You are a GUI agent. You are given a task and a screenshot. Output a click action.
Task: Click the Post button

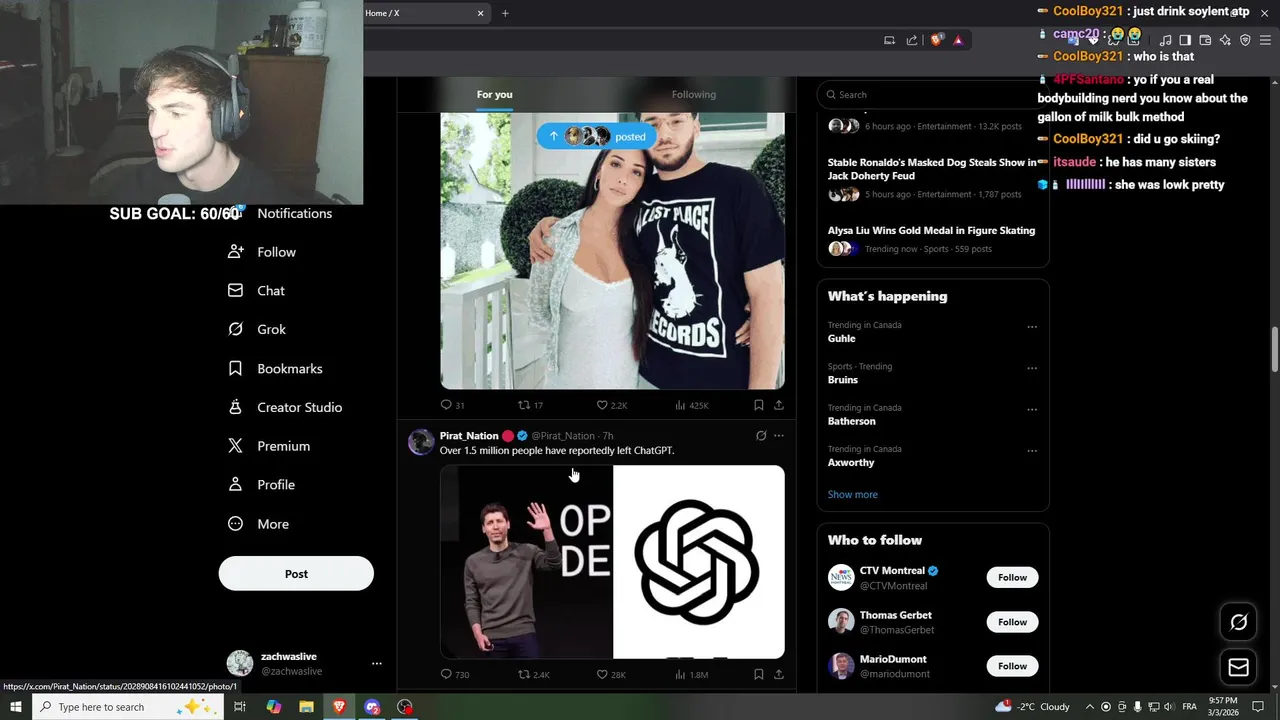(x=296, y=574)
